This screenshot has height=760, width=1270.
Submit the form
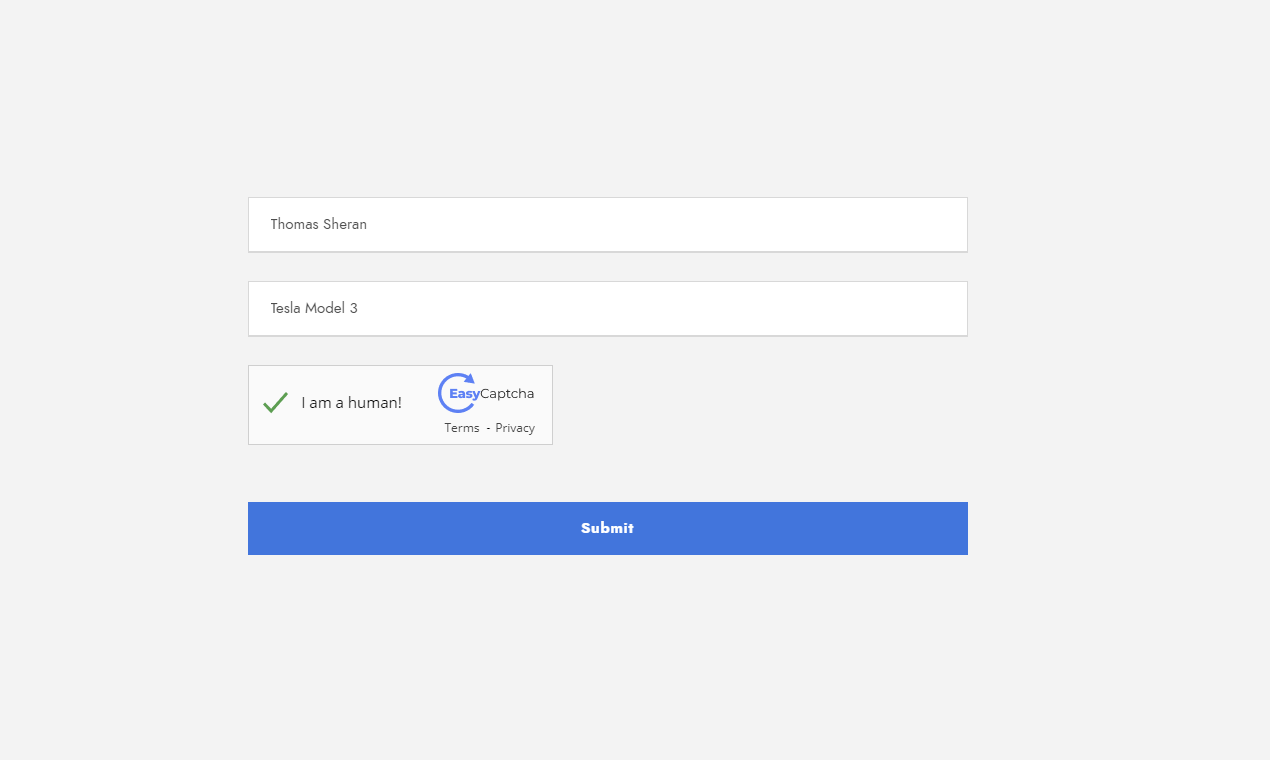(607, 528)
